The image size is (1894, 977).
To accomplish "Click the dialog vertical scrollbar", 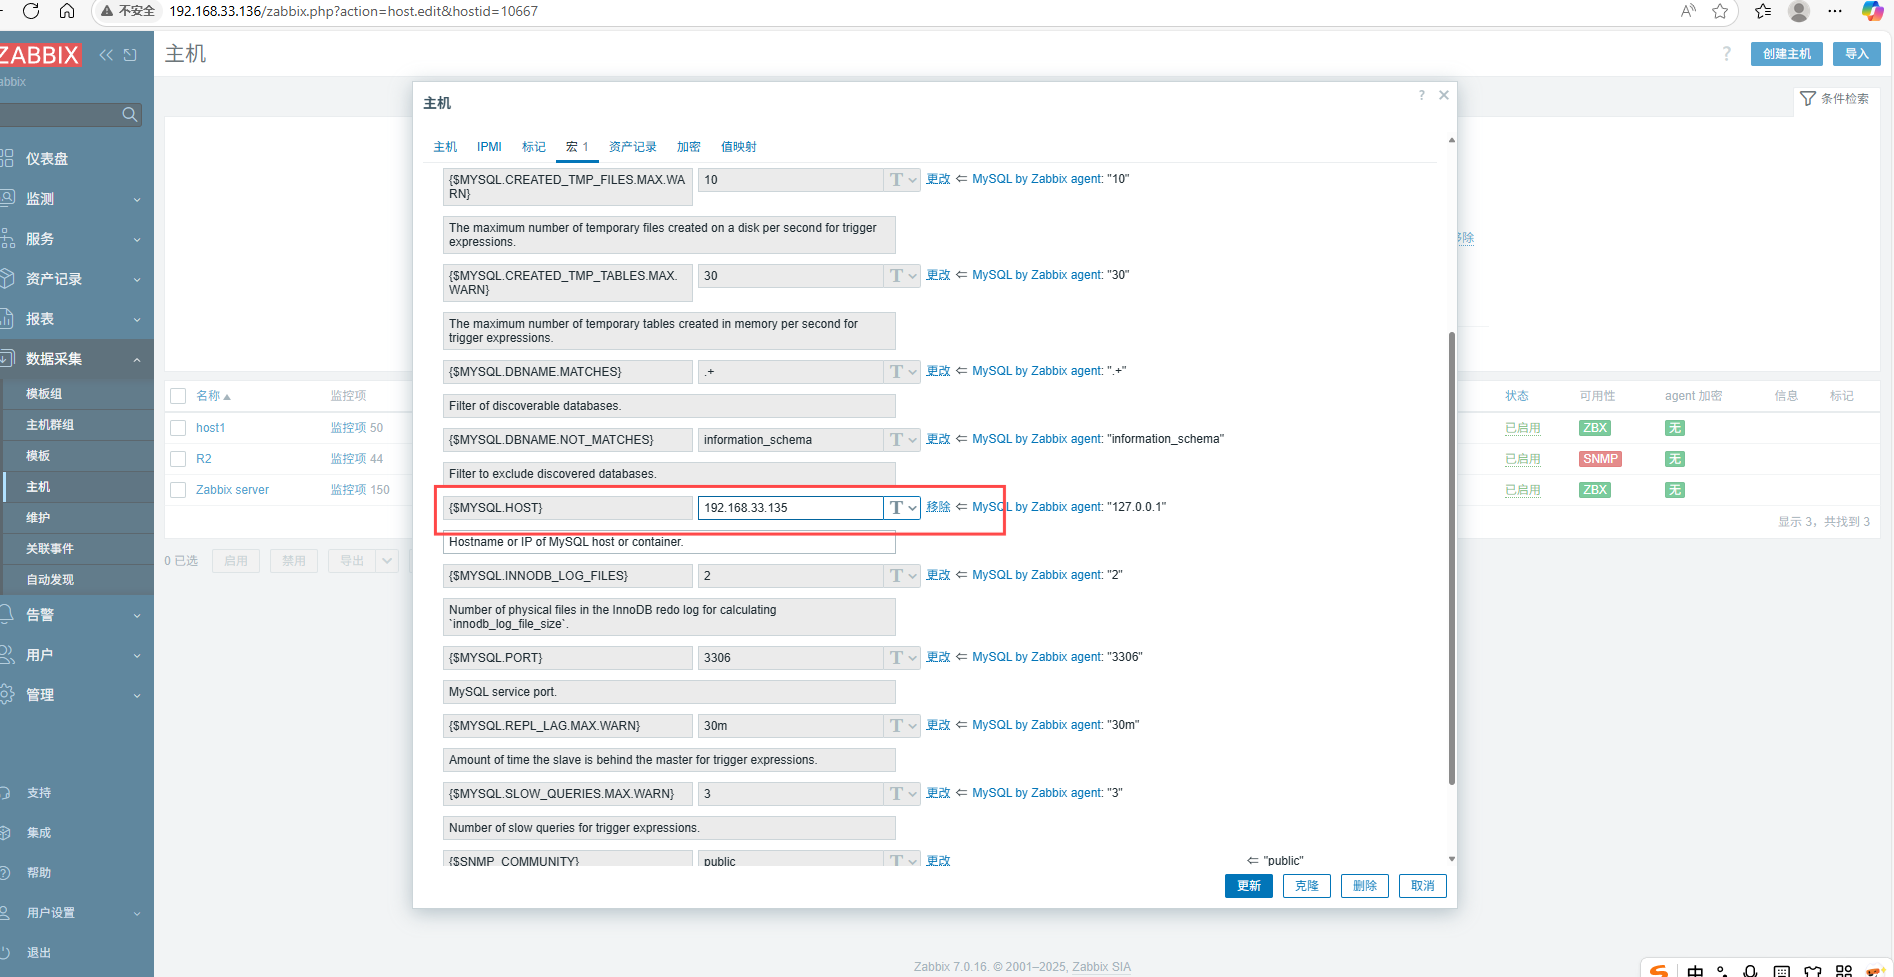I will click(1451, 558).
